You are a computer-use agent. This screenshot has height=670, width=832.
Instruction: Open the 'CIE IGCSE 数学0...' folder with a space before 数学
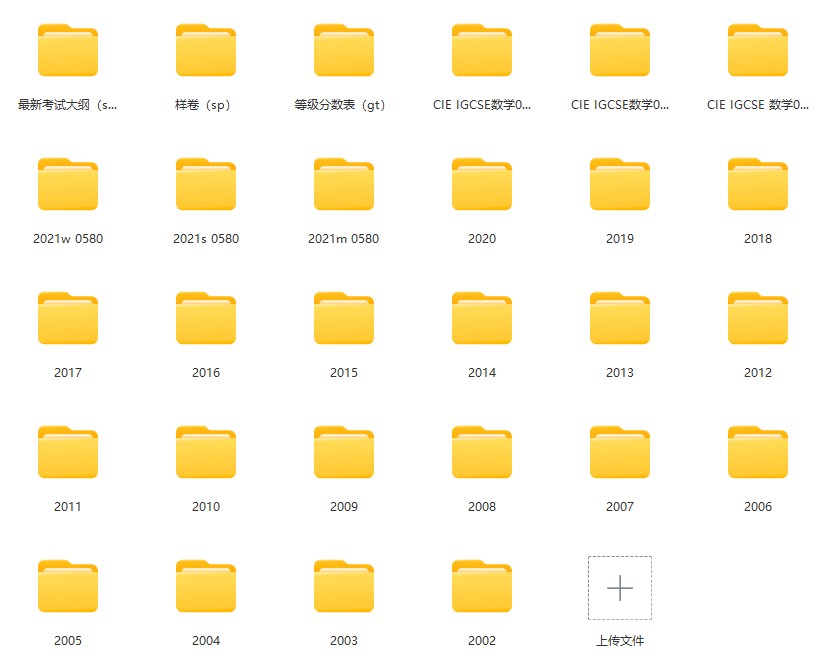tap(758, 50)
